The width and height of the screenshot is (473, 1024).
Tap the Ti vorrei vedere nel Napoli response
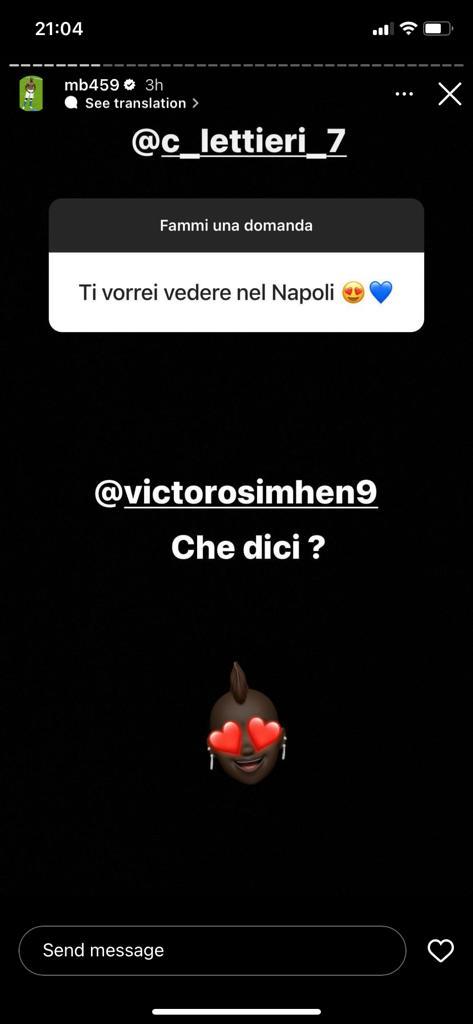[x=236, y=292]
